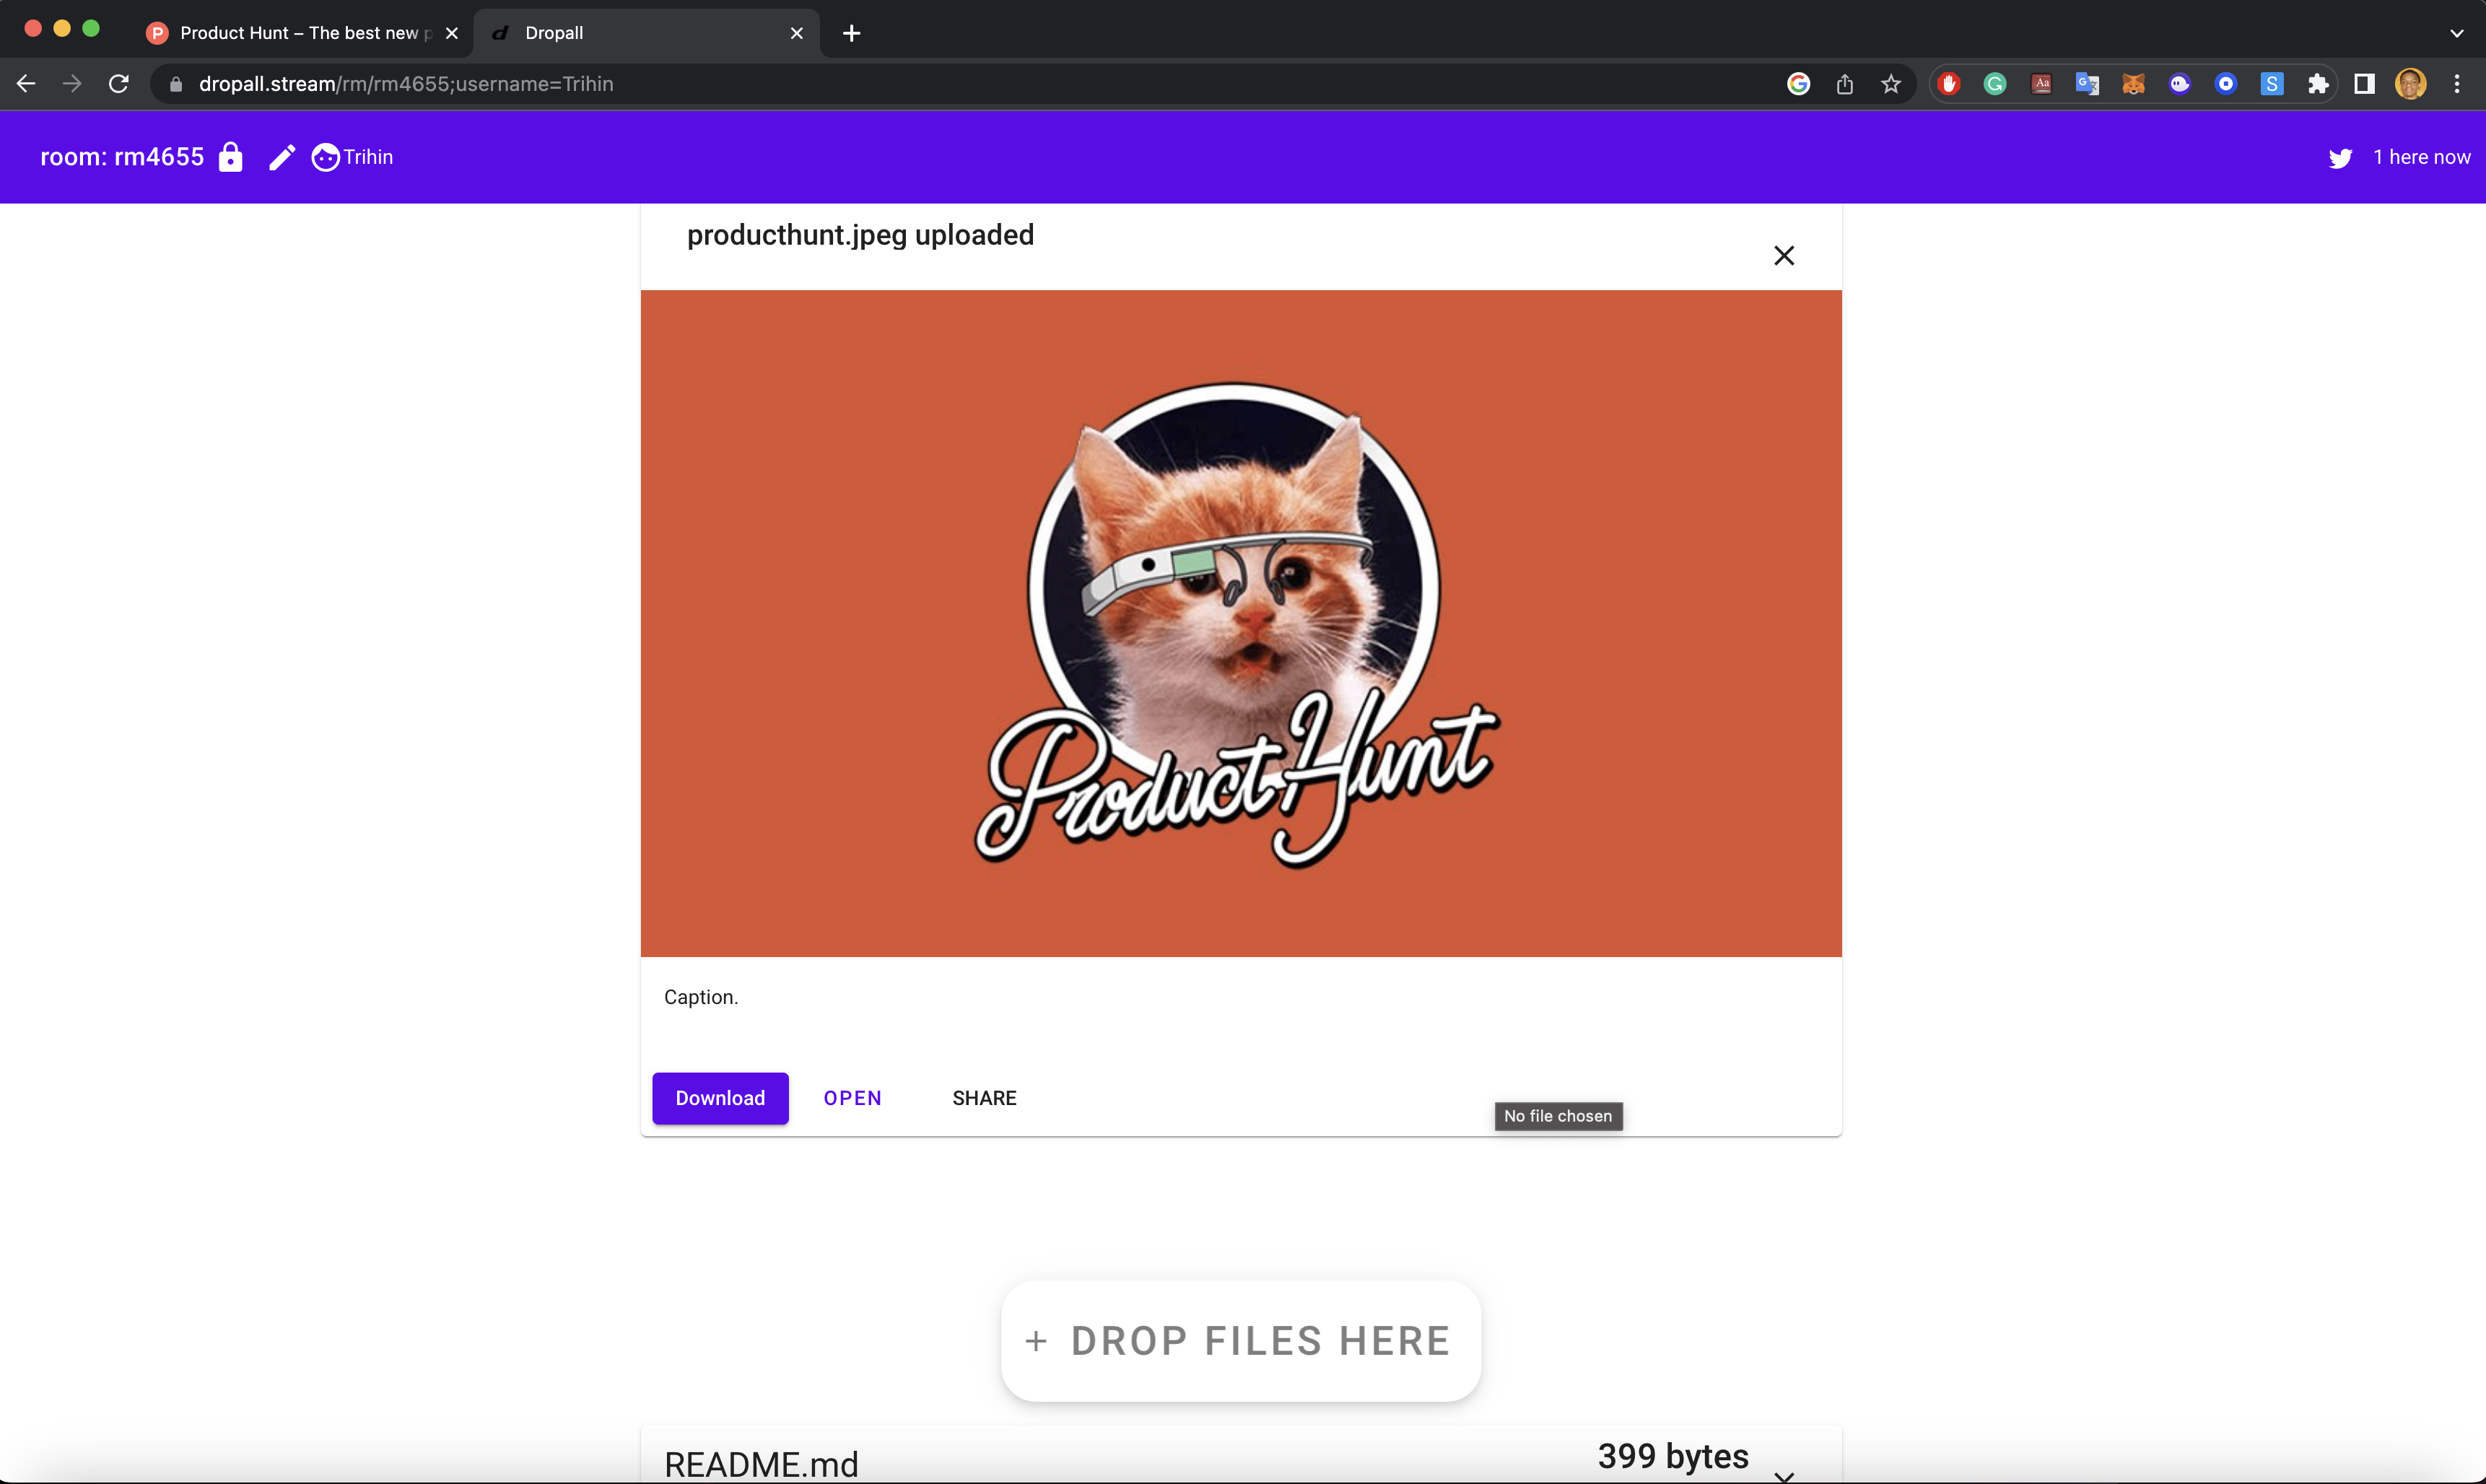Viewport: 2486px width, 1484px height.
Task: Click the 'No file chosen' tooltip
Action: coord(1558,1116)
